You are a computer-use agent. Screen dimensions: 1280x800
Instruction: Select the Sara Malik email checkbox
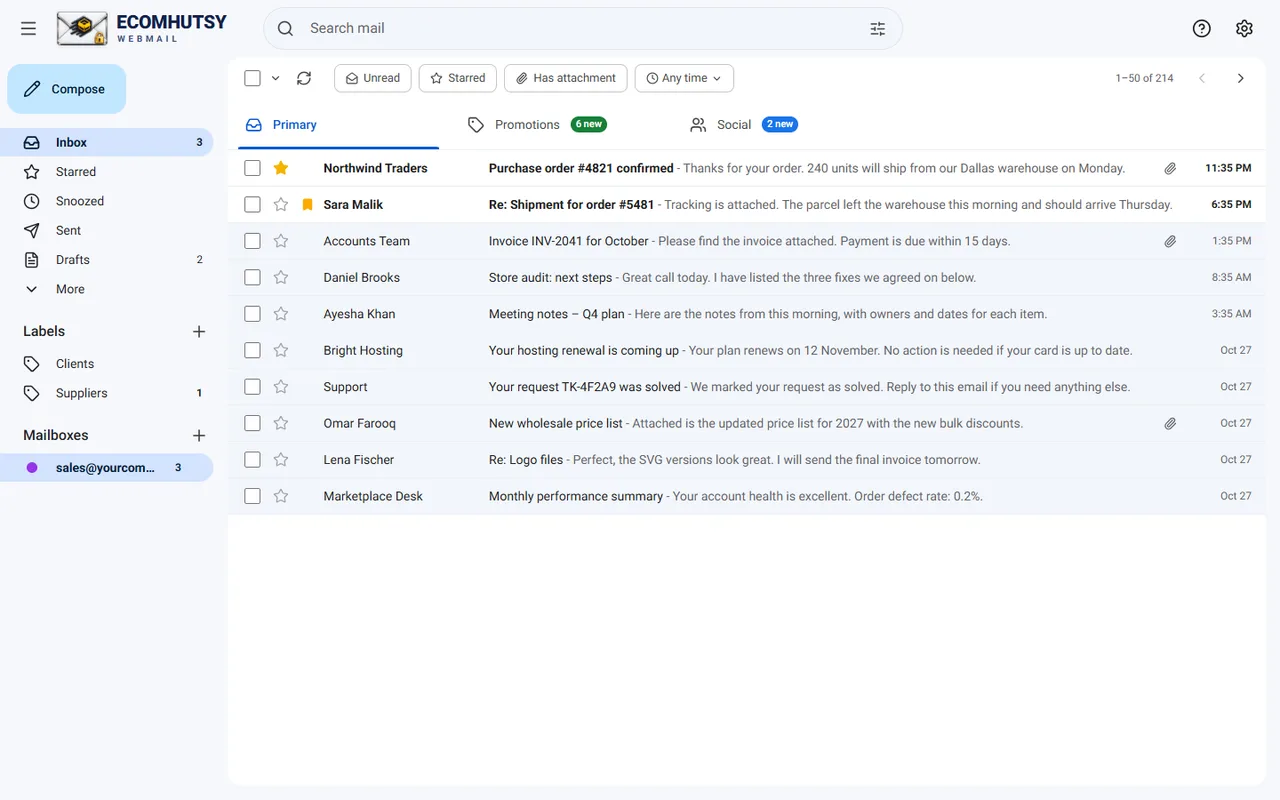tap(252, 205)
